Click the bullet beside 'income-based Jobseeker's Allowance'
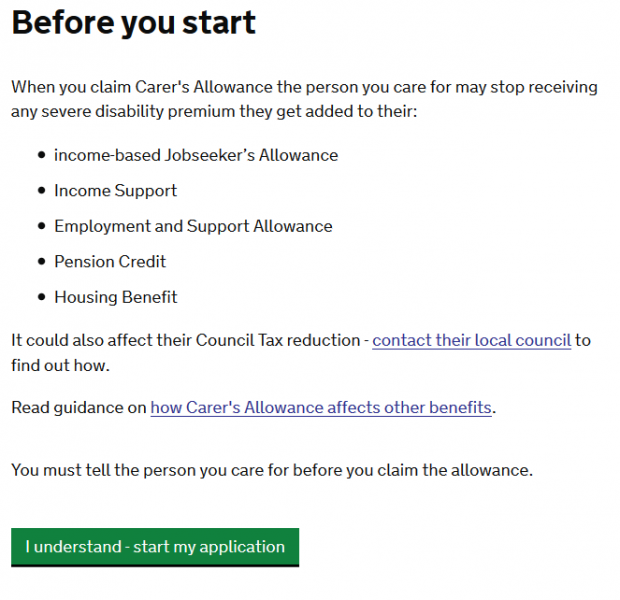620x600 pixels. pyautogui.click(x=41, y=156)
